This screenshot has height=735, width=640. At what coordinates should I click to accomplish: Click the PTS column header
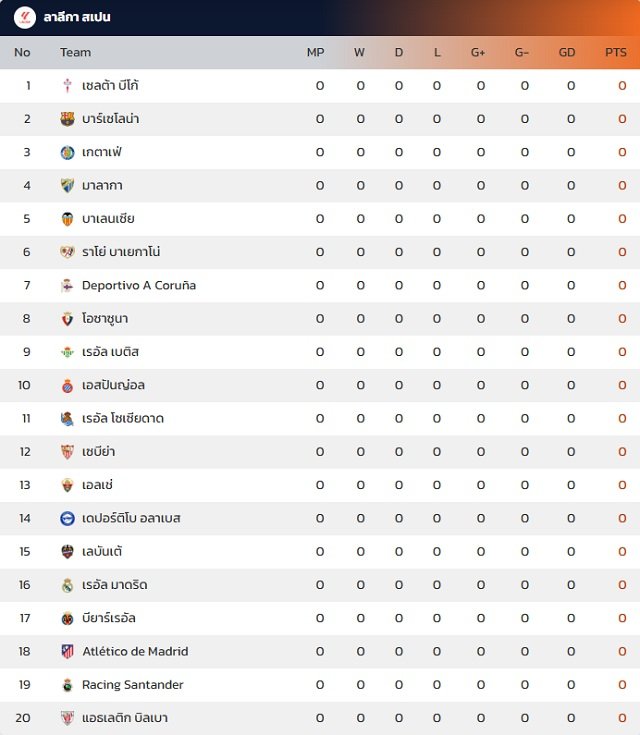(616, 52)
